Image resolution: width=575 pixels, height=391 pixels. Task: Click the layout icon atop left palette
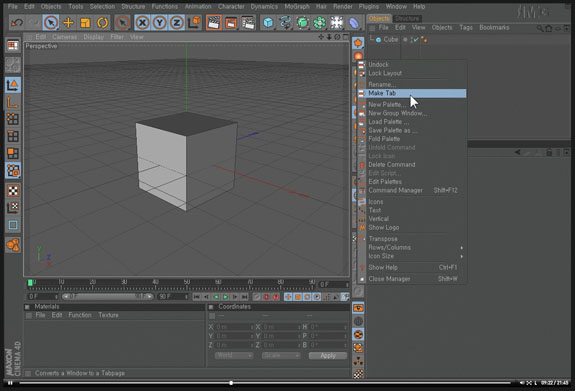(x=13, y=45)
